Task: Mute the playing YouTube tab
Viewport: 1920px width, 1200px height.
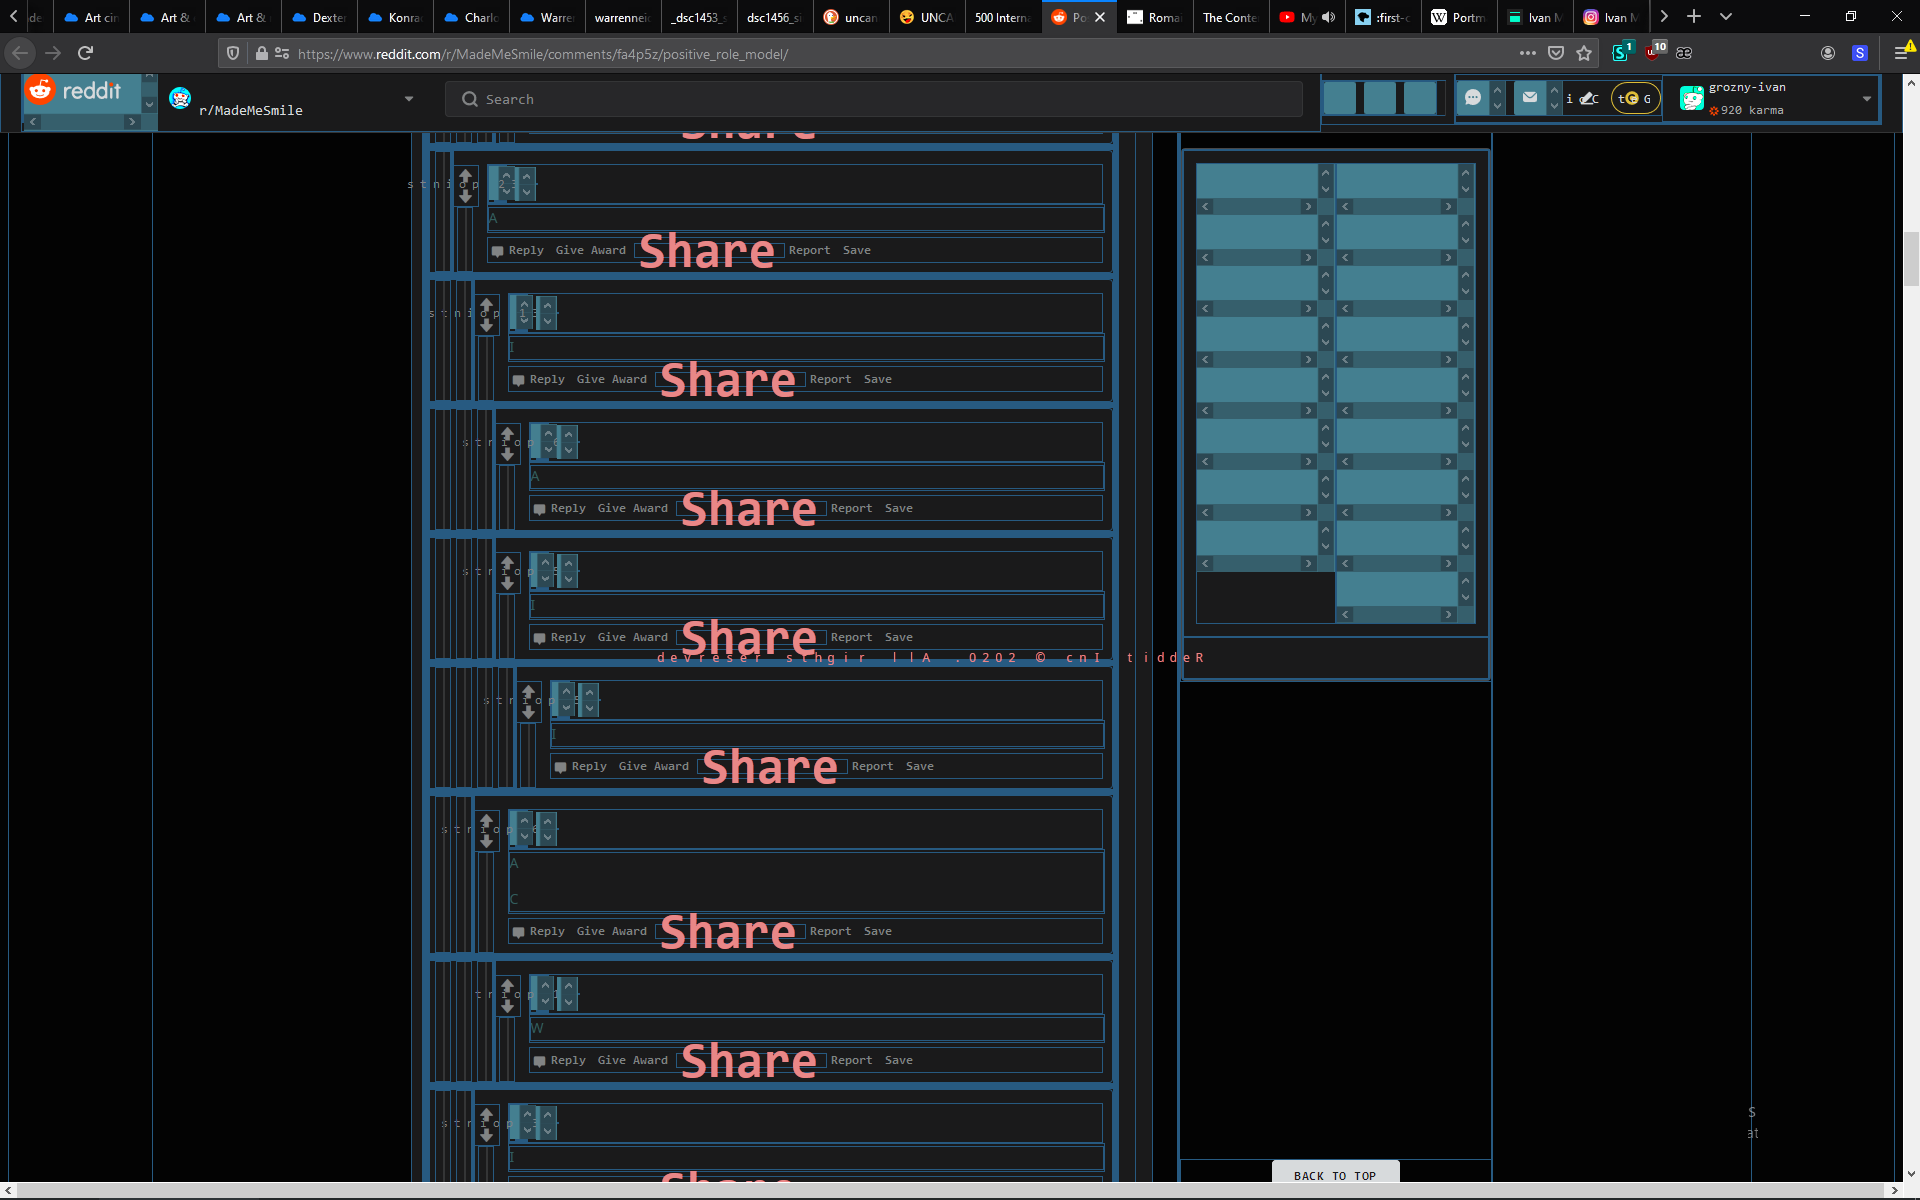Action: coord(1328,17)
